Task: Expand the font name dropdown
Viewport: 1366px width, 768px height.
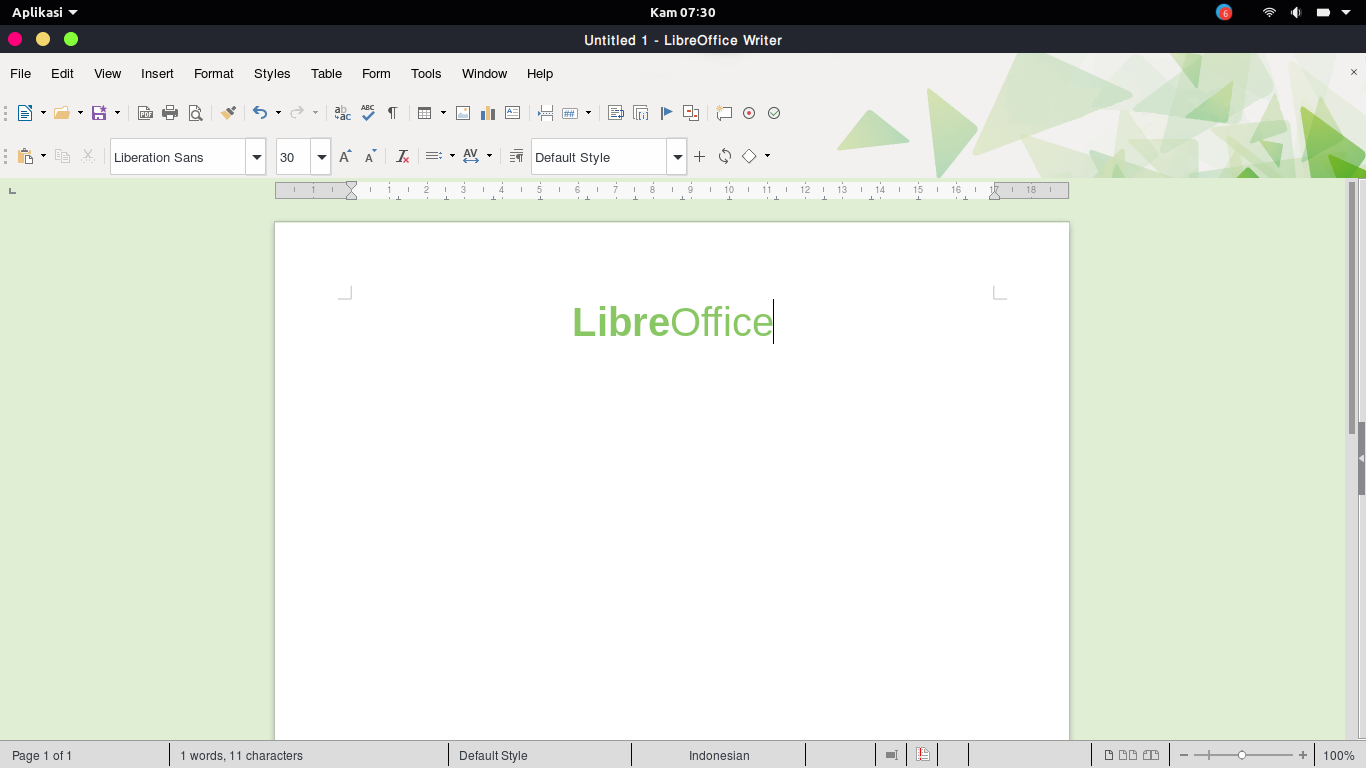Action: point(257,157)
